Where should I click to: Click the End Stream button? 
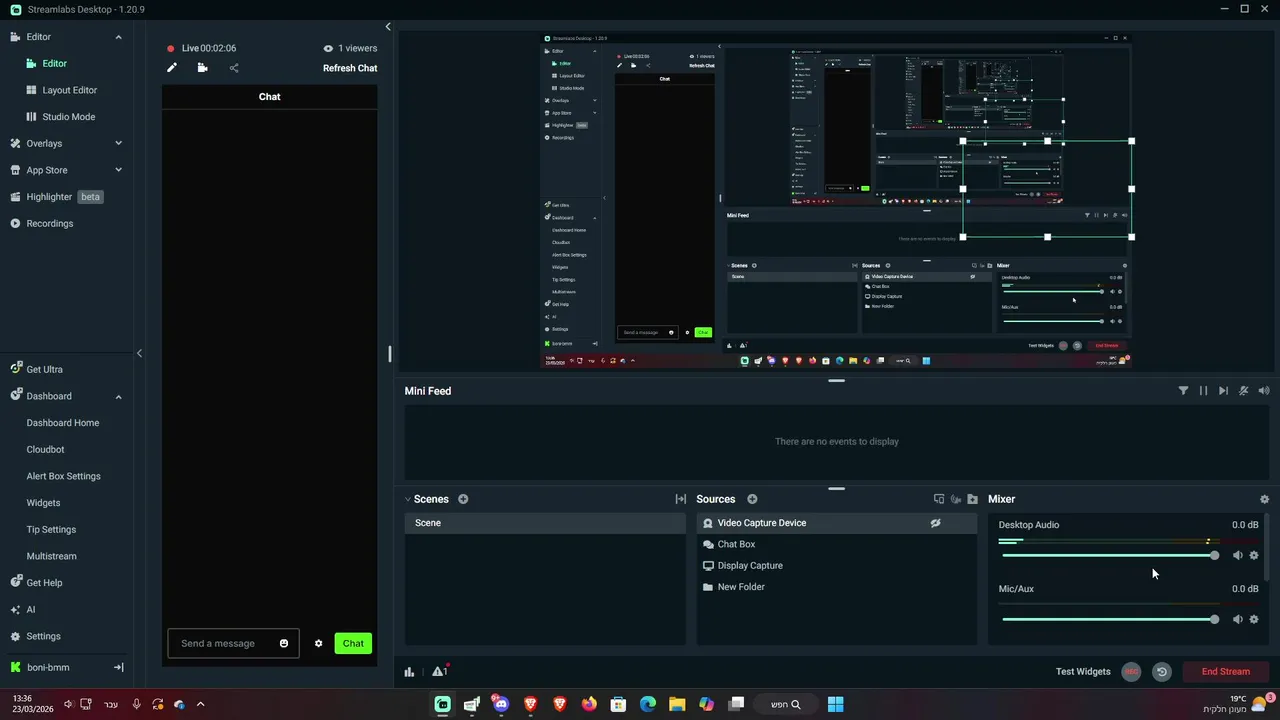tap(1225, 672)
